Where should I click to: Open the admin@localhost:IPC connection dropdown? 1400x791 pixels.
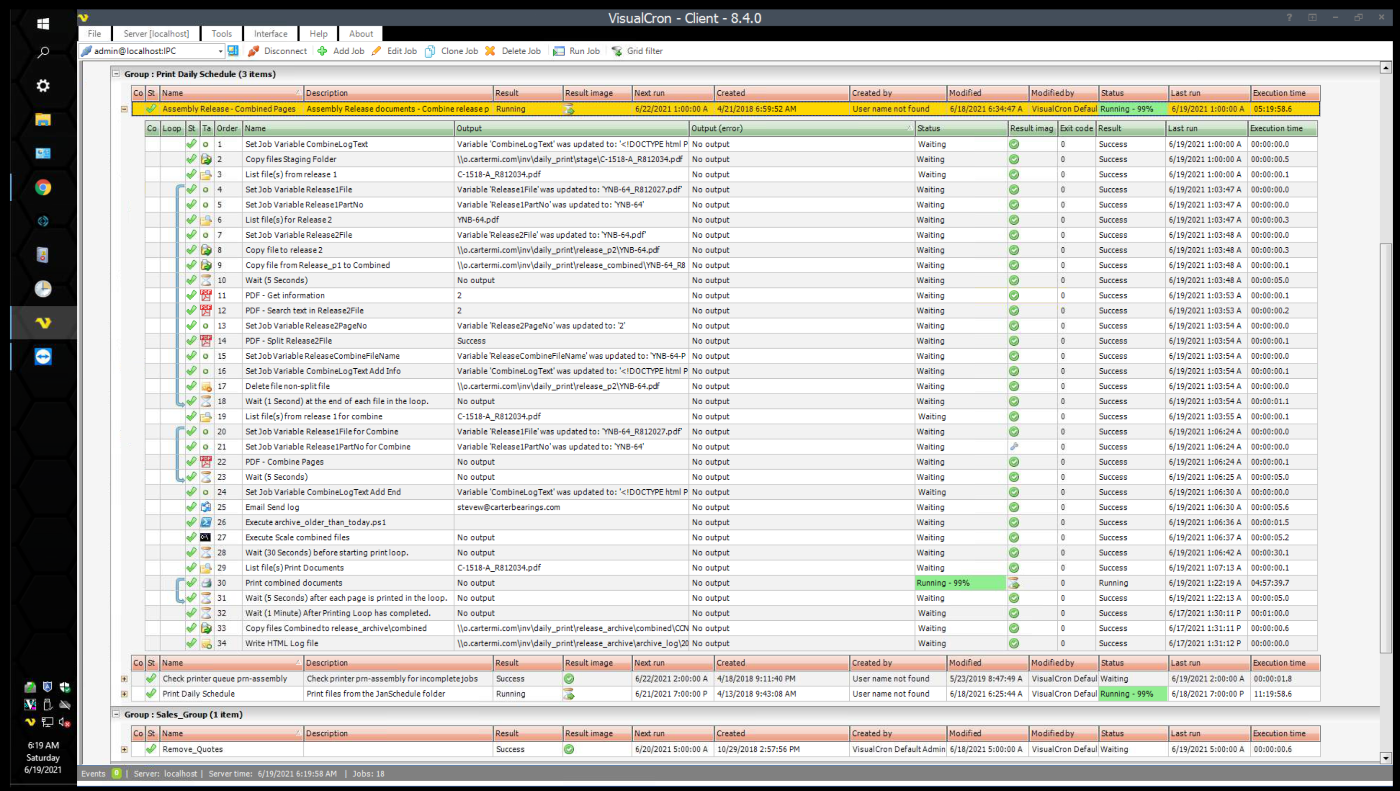coord(220,51)
